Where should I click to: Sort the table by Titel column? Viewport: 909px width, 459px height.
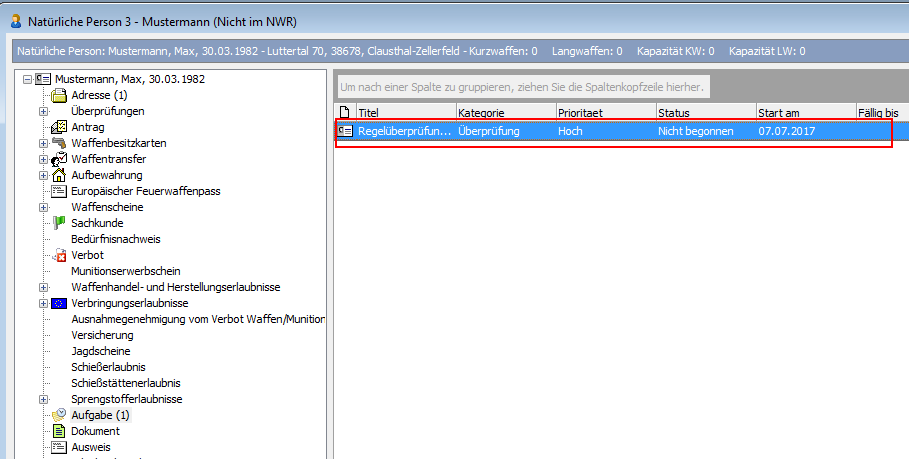pos(405,112)
